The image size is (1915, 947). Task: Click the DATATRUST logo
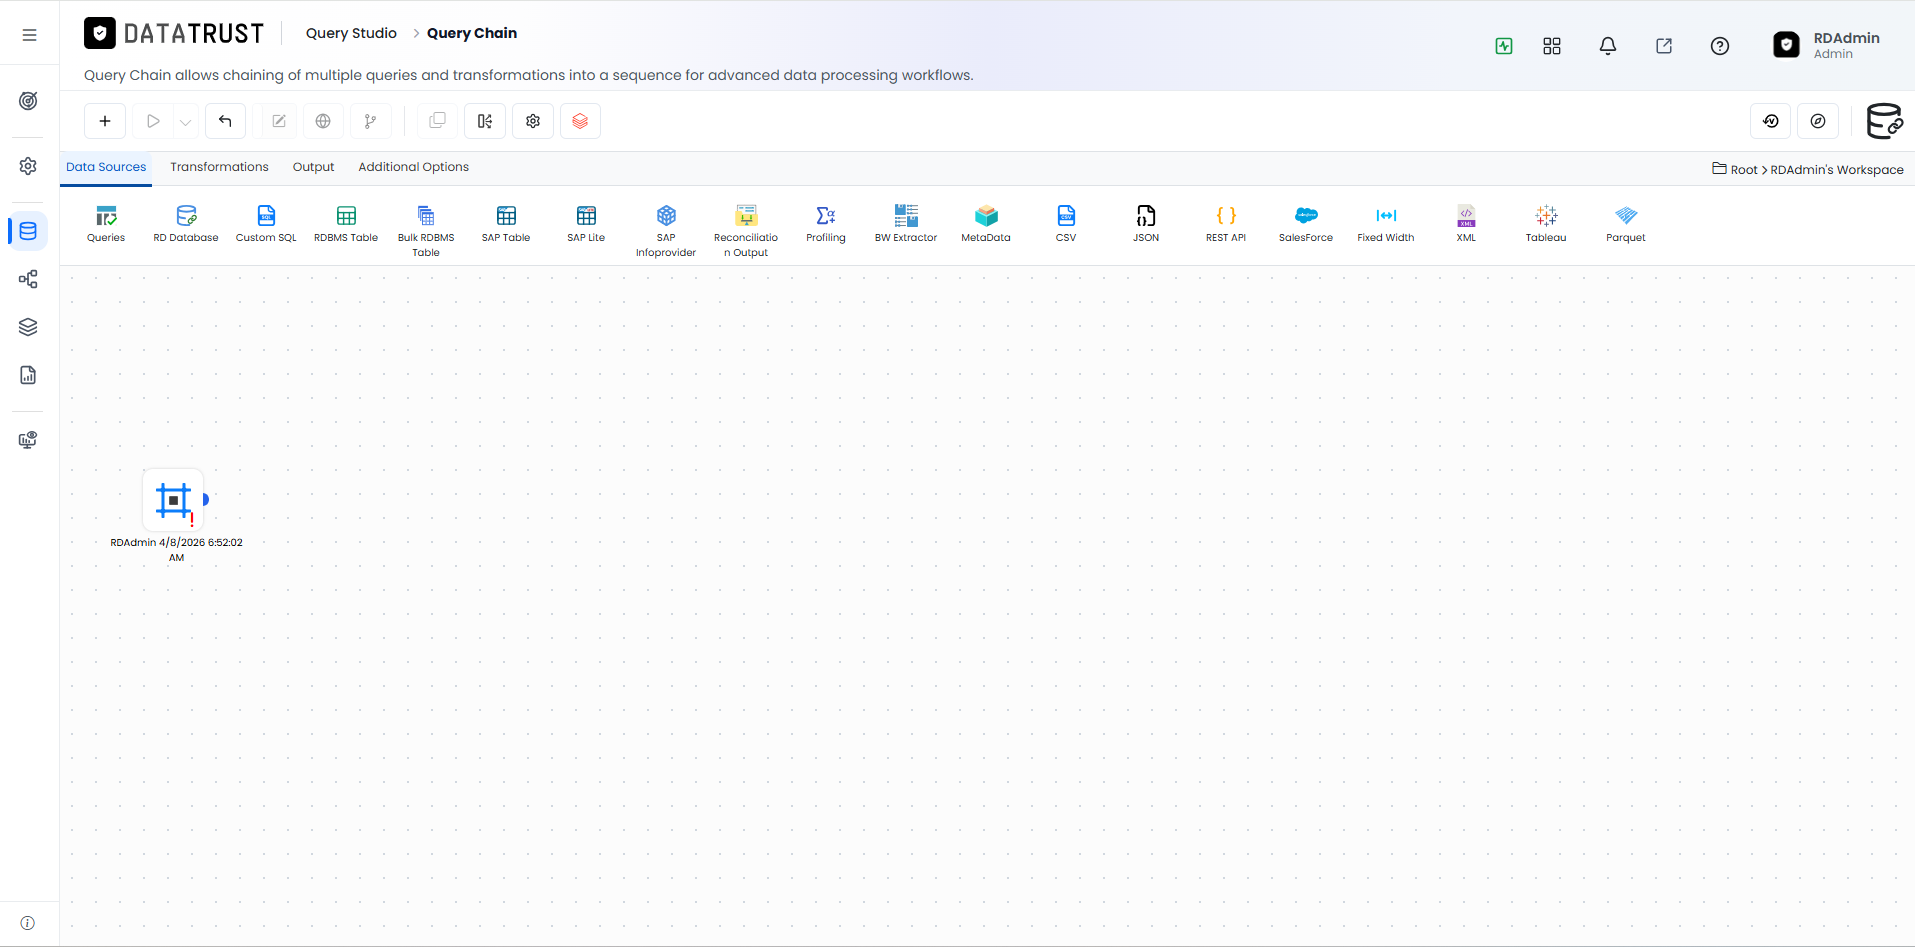pos(174,34)
